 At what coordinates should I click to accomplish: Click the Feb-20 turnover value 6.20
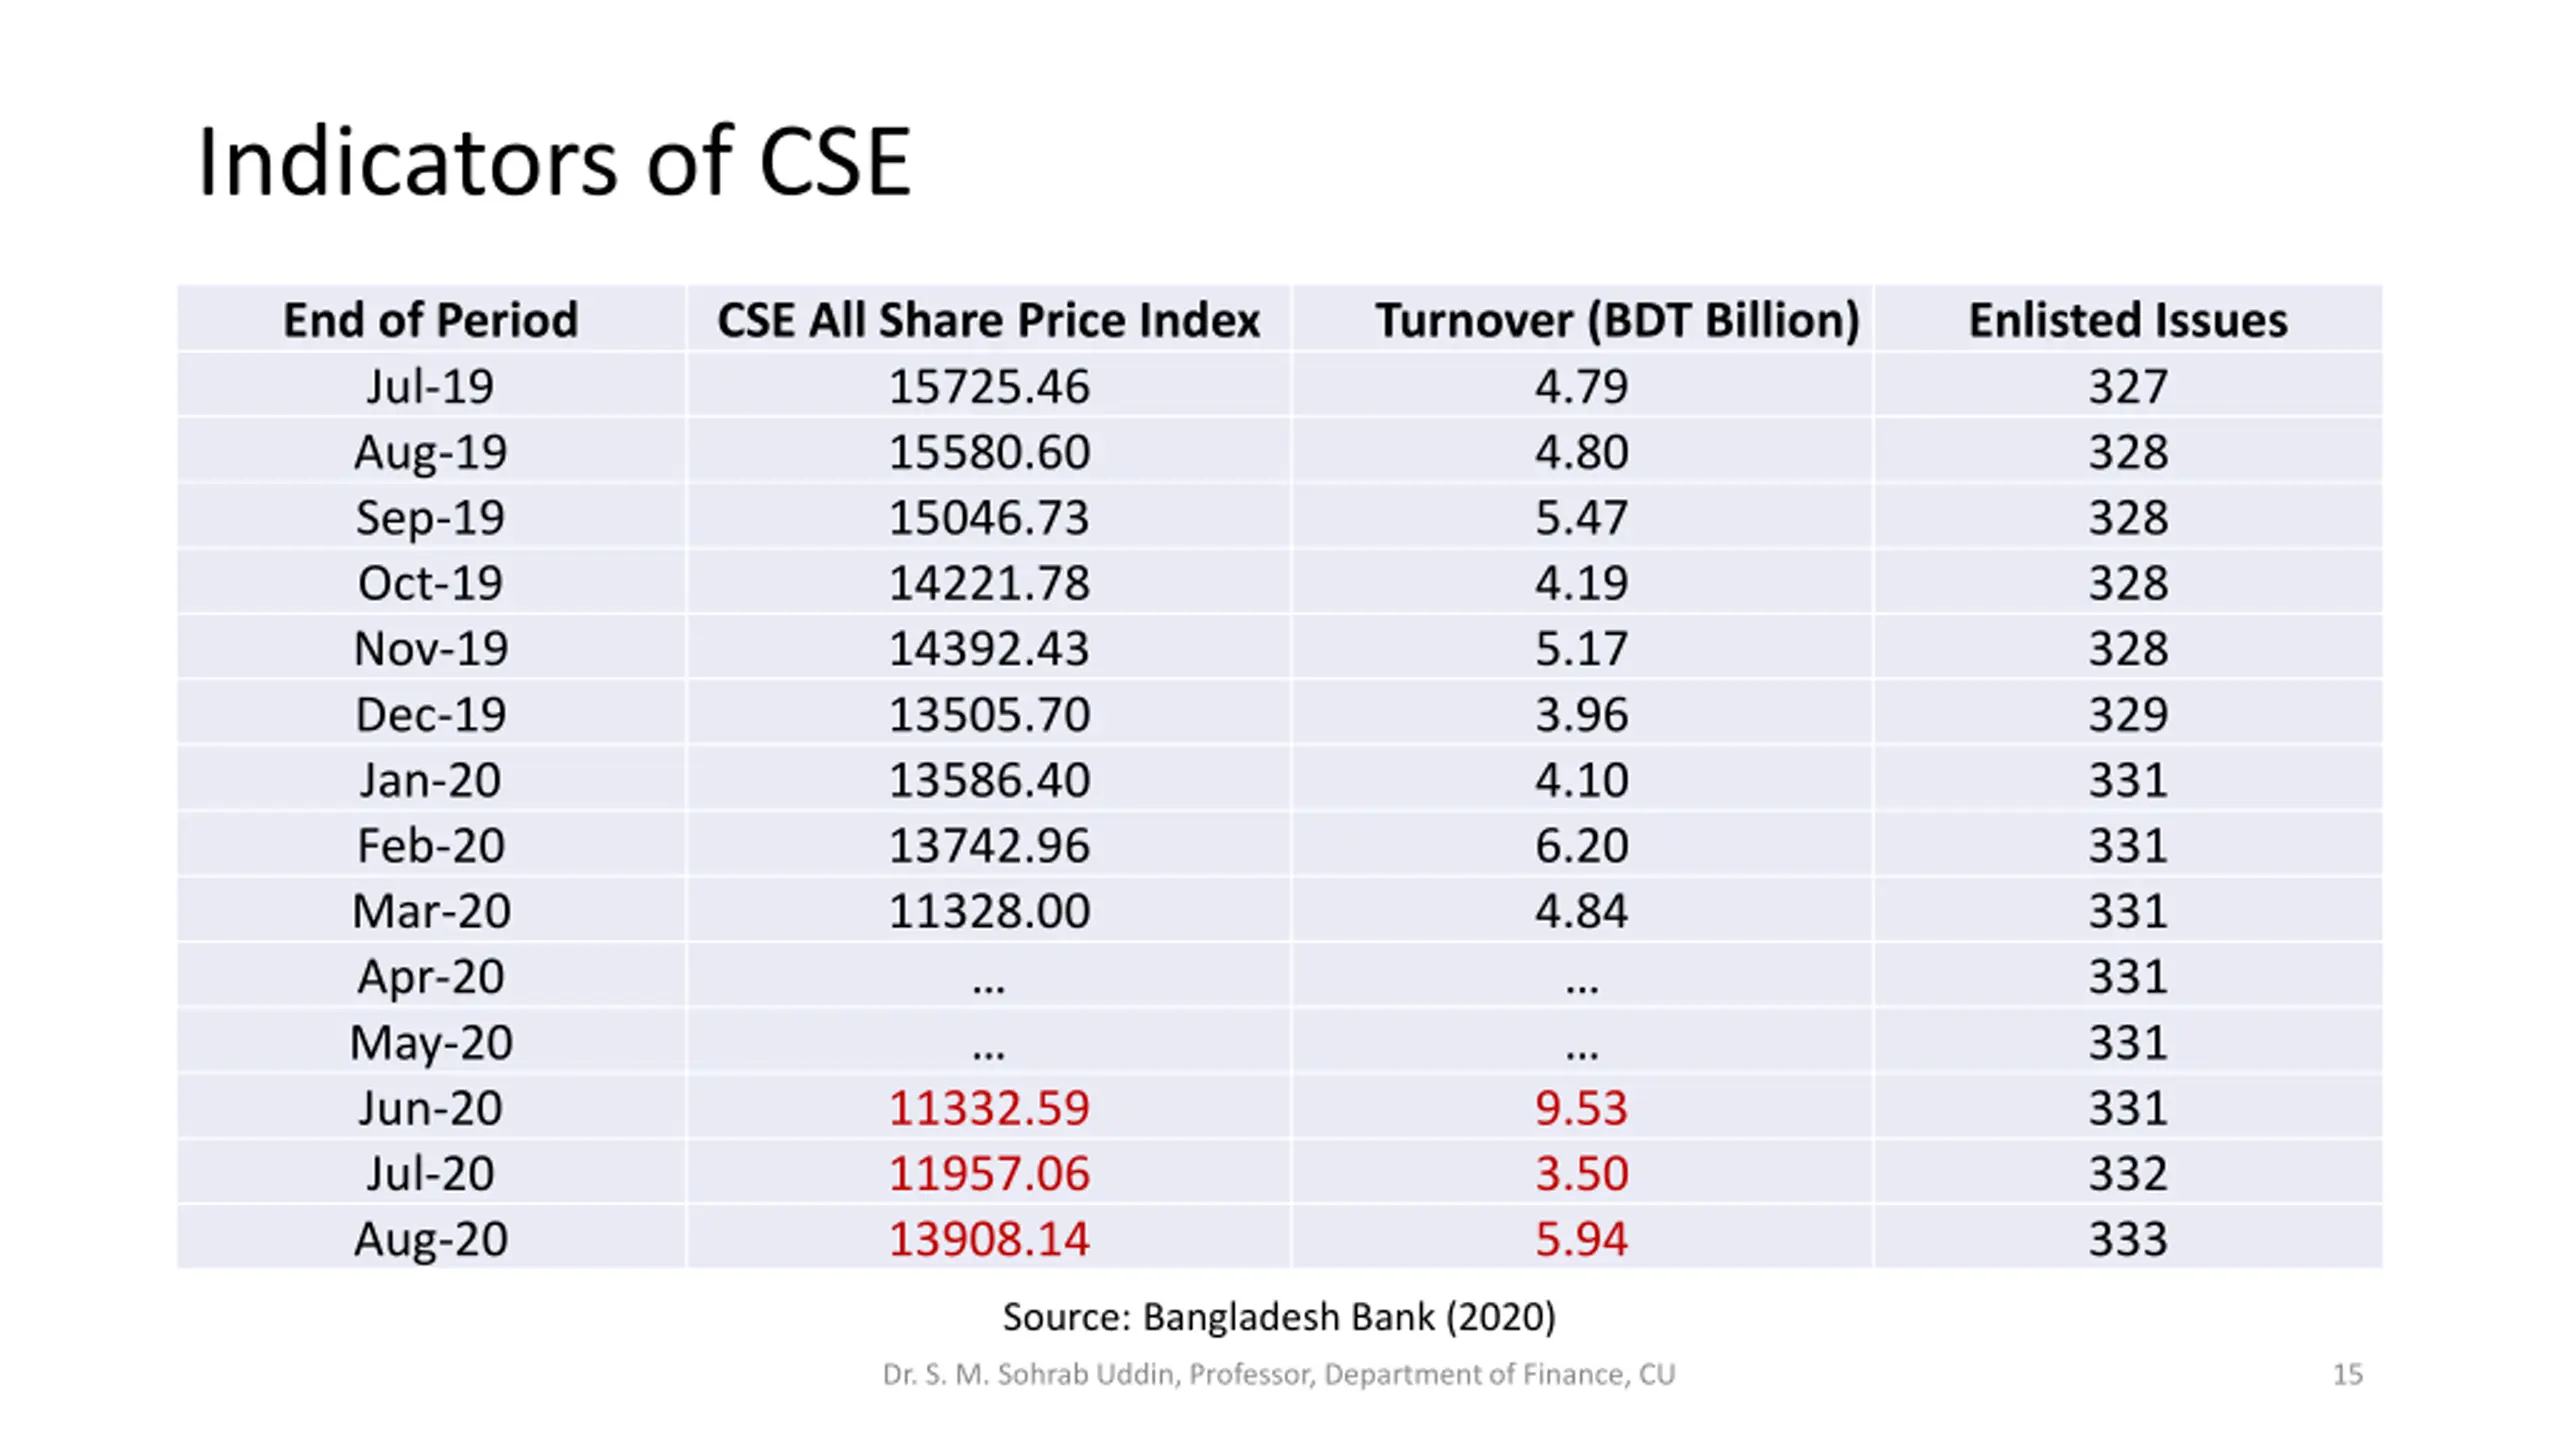click(x=1581, y=845)
